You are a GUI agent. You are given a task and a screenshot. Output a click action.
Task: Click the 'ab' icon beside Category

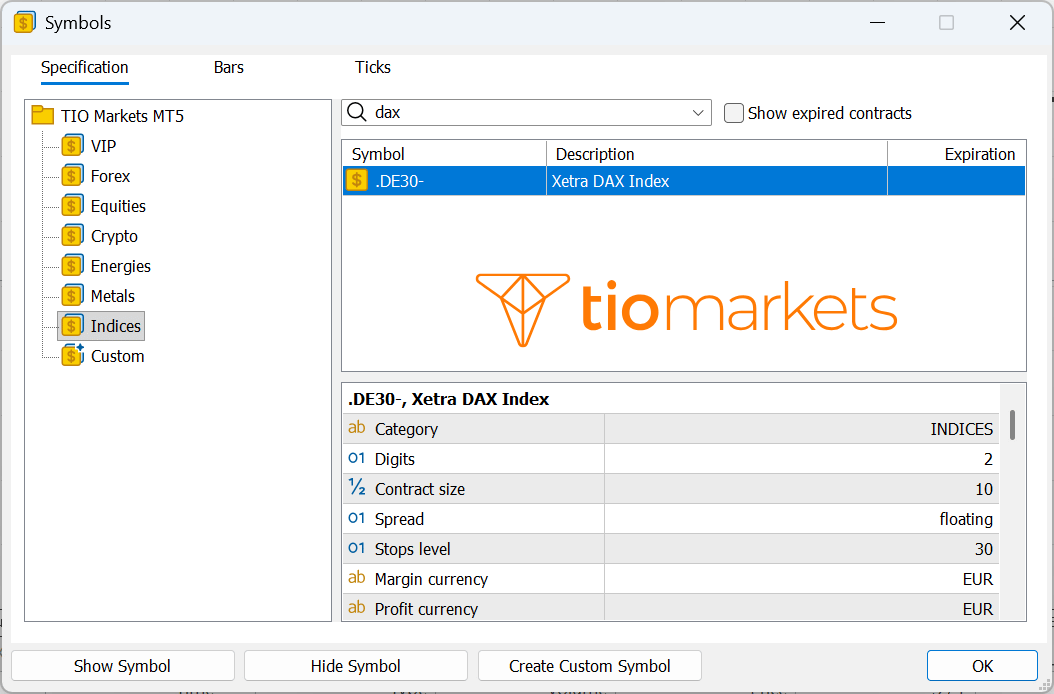[356, 428]
